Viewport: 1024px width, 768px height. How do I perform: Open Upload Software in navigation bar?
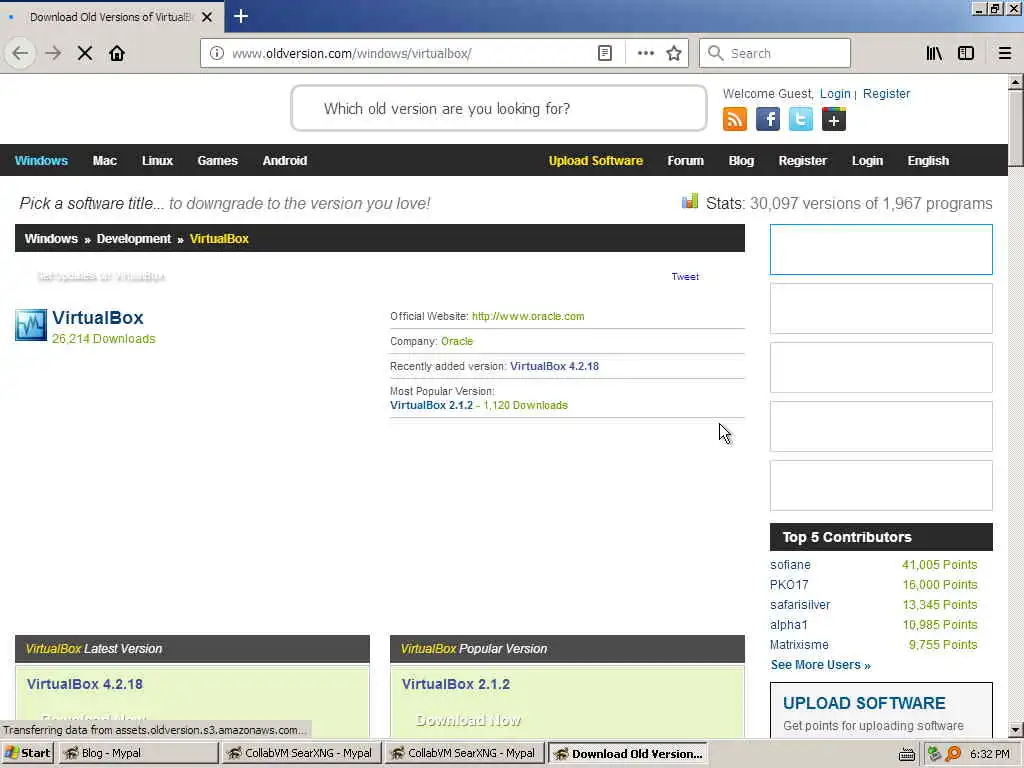tap(596, 161)
